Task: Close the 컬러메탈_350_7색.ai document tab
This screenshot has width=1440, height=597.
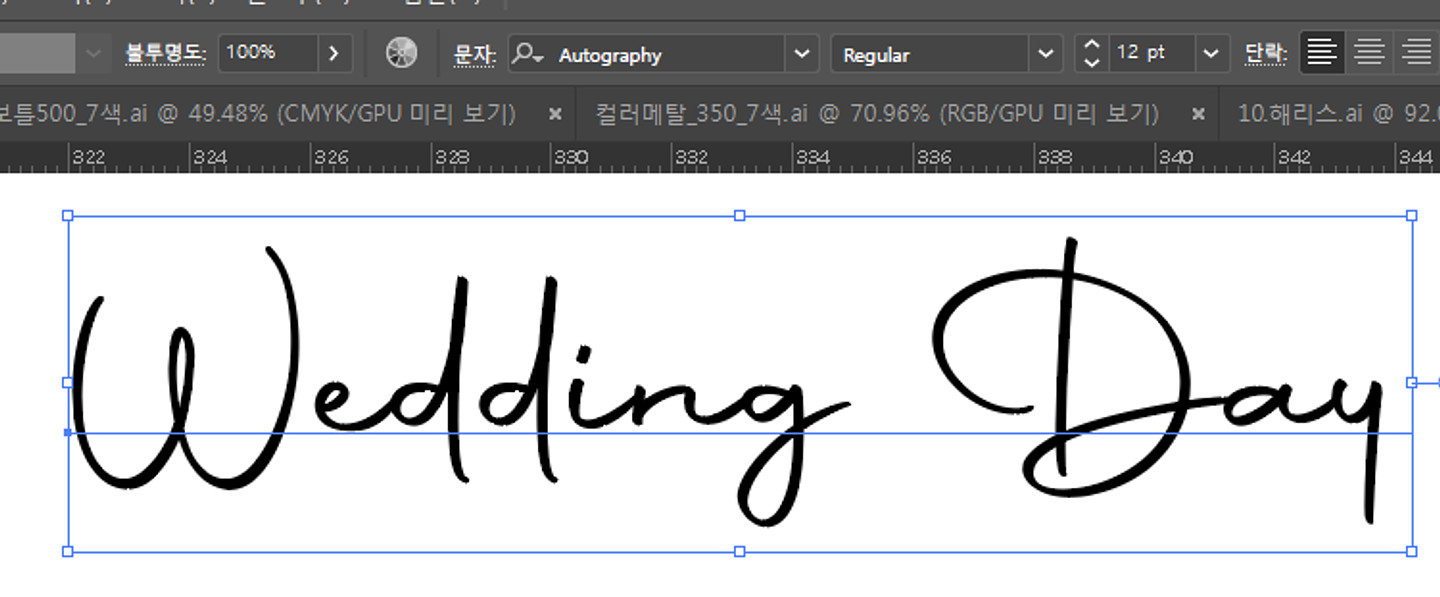Action: tap(1198, 114)
